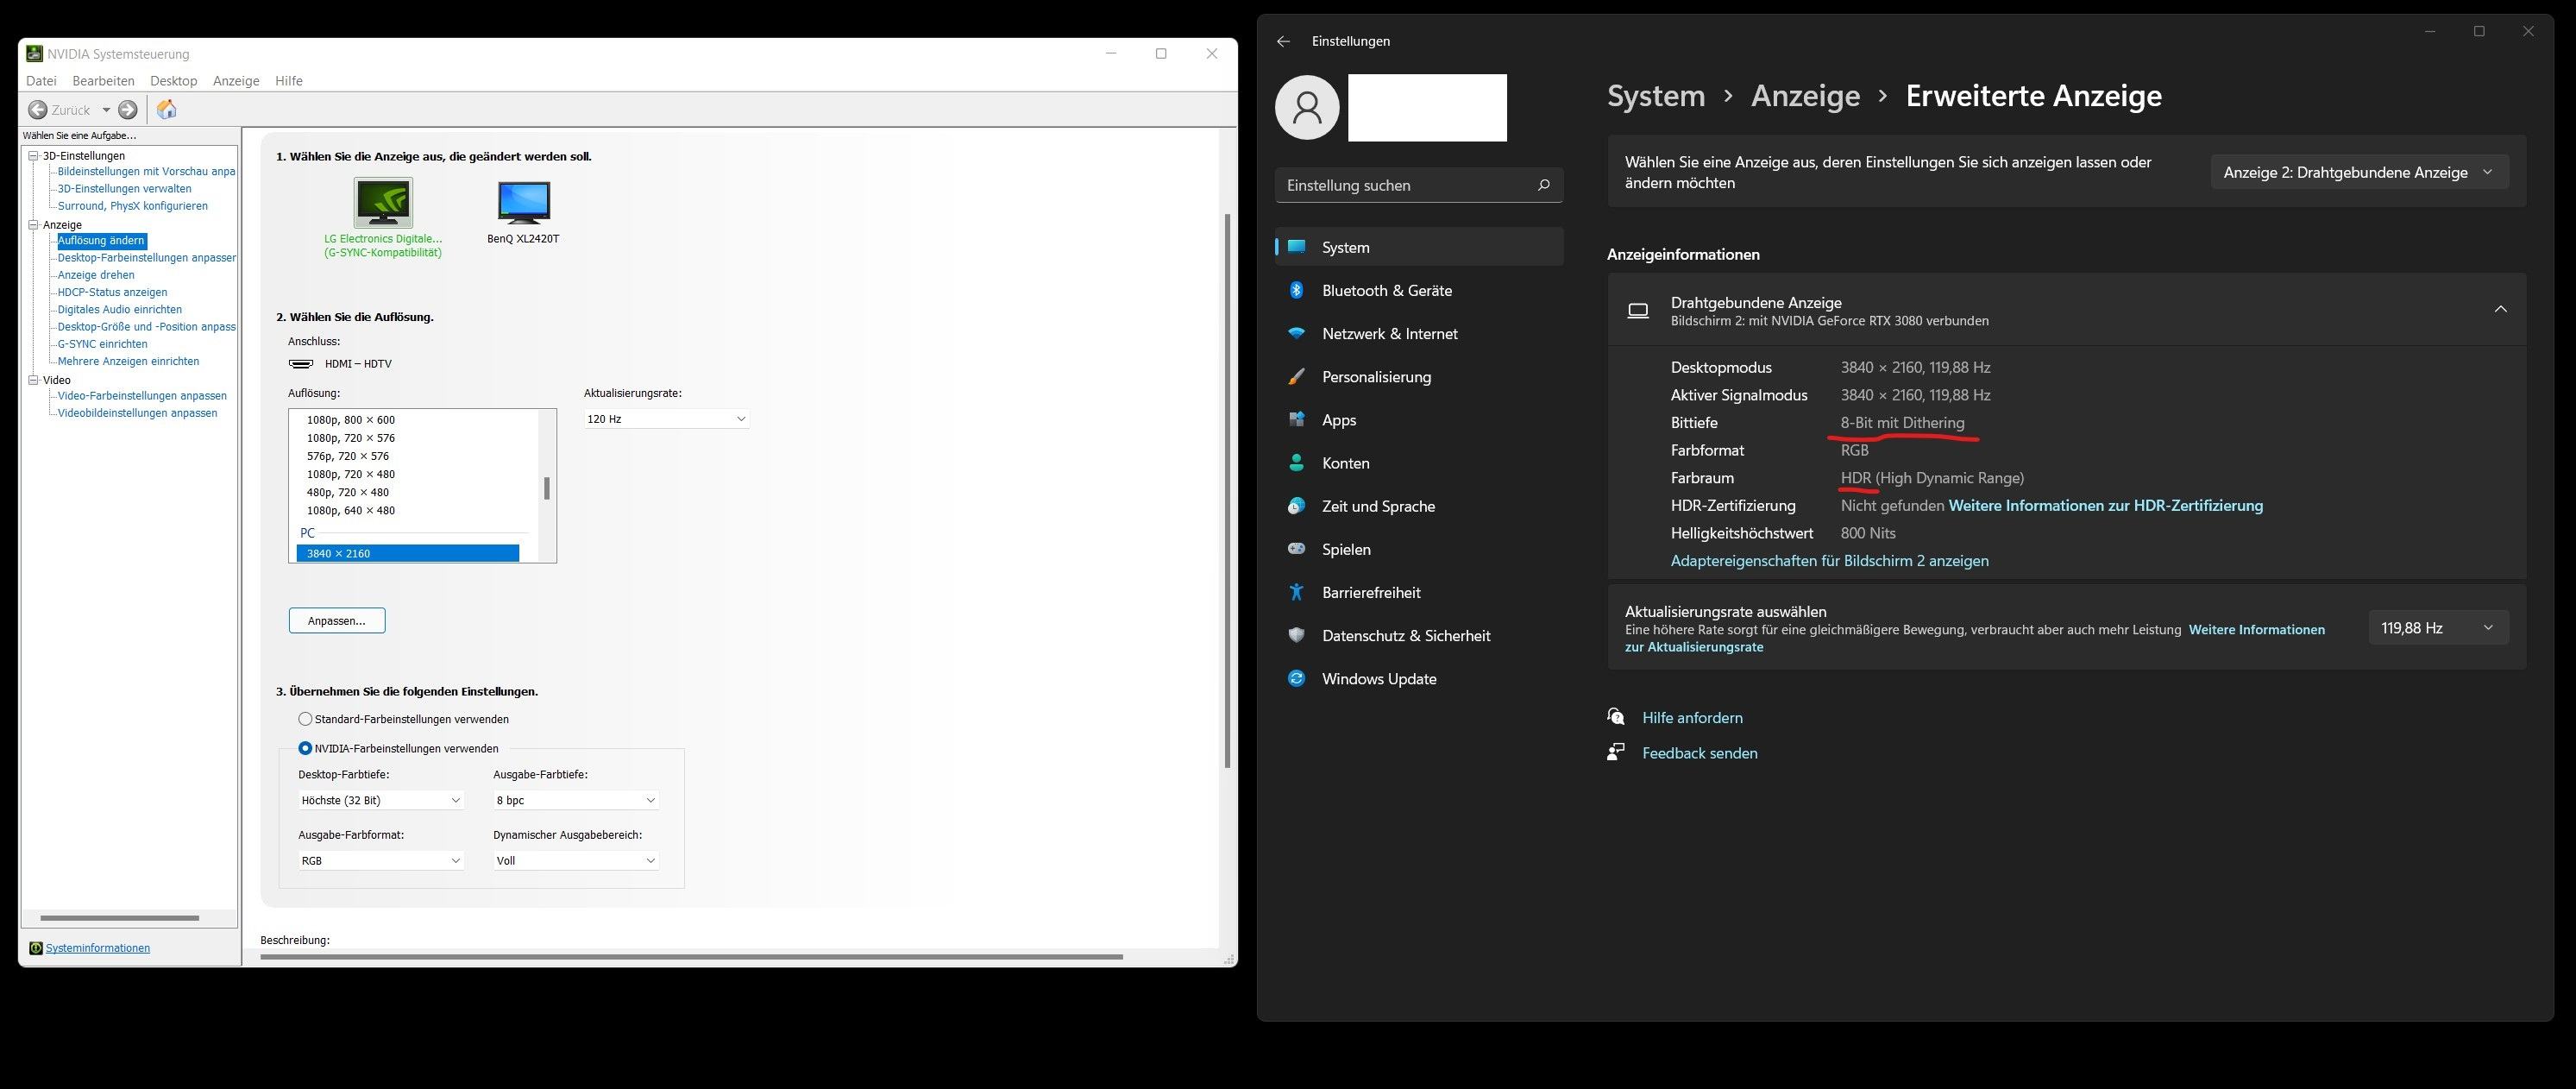Open the Anzeige menu in NVIDIA menubar
2576x1089 pixels.
236,81
